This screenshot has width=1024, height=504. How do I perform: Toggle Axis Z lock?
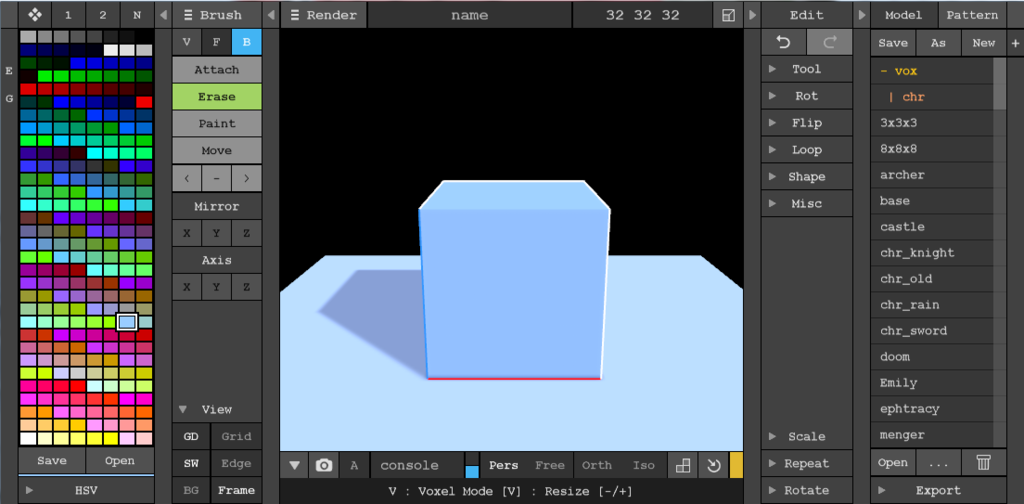(246, 287)
